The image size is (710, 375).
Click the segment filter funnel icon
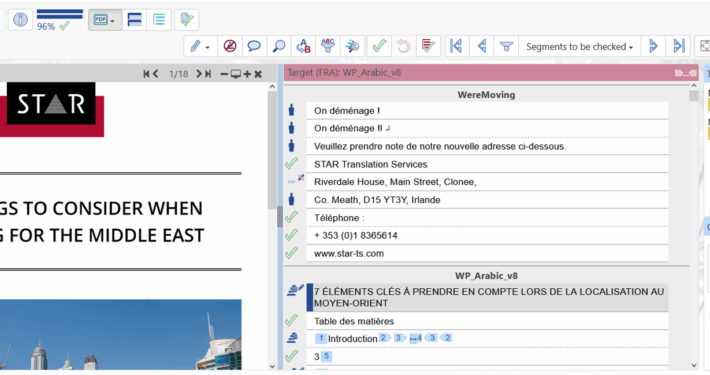click(506, 46)
